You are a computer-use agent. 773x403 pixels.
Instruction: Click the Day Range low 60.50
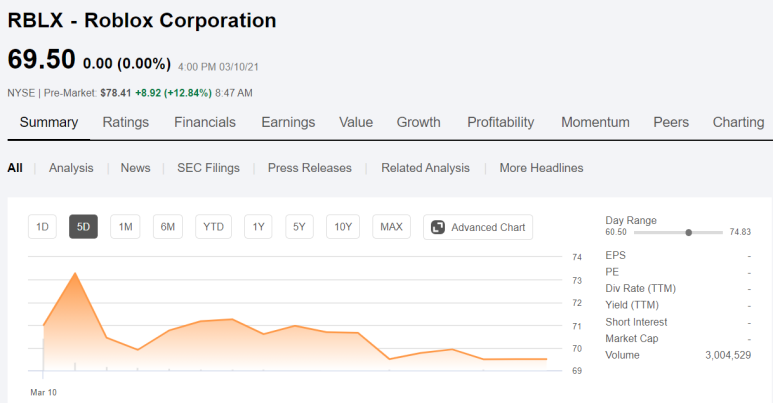[616, 232]
